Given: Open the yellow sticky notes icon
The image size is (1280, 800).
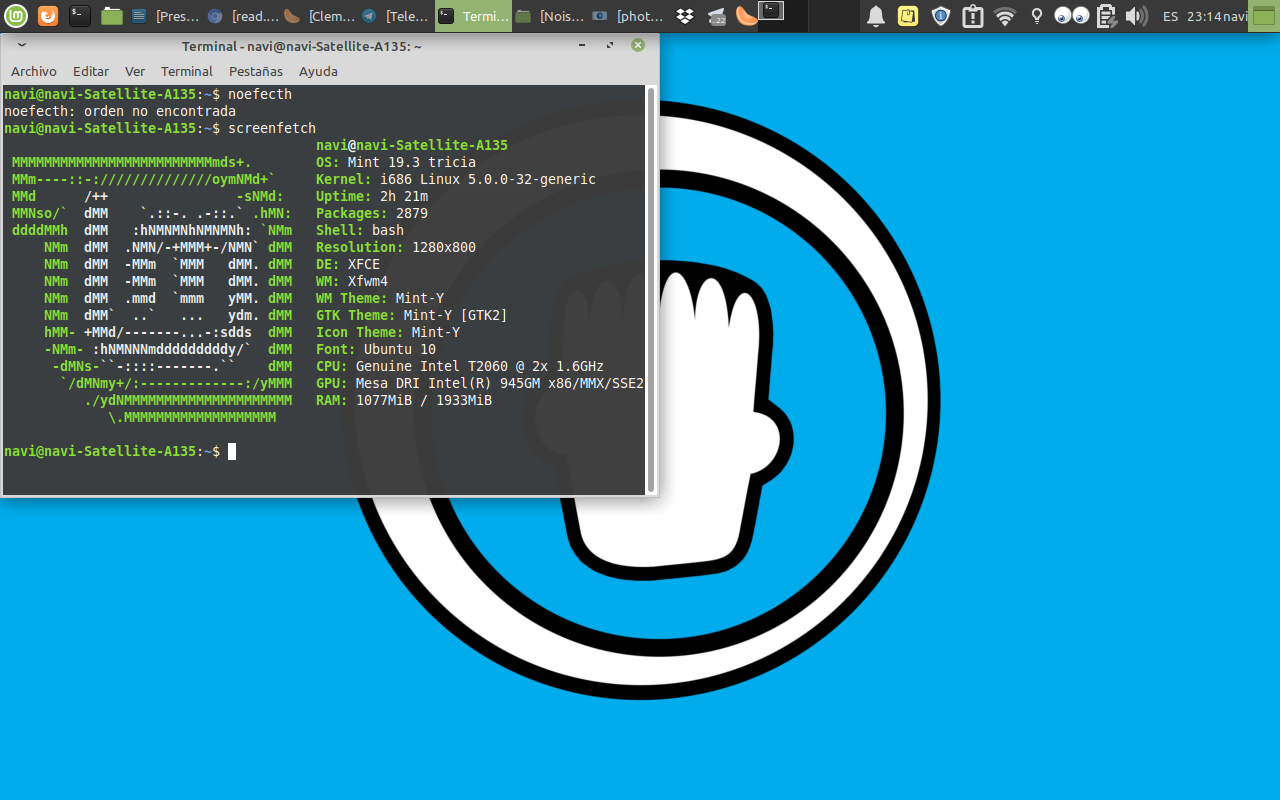Looking at the screenshot, I should [x=908, y=16].
